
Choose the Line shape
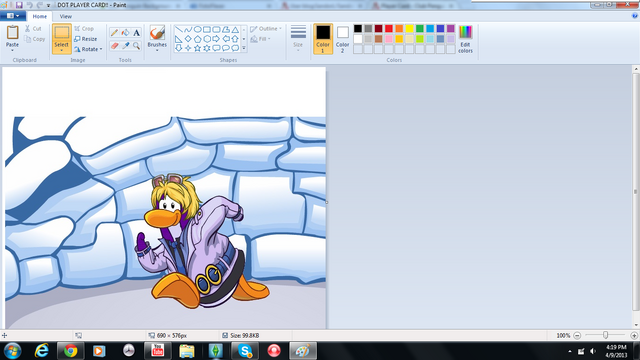click(179, 29)
